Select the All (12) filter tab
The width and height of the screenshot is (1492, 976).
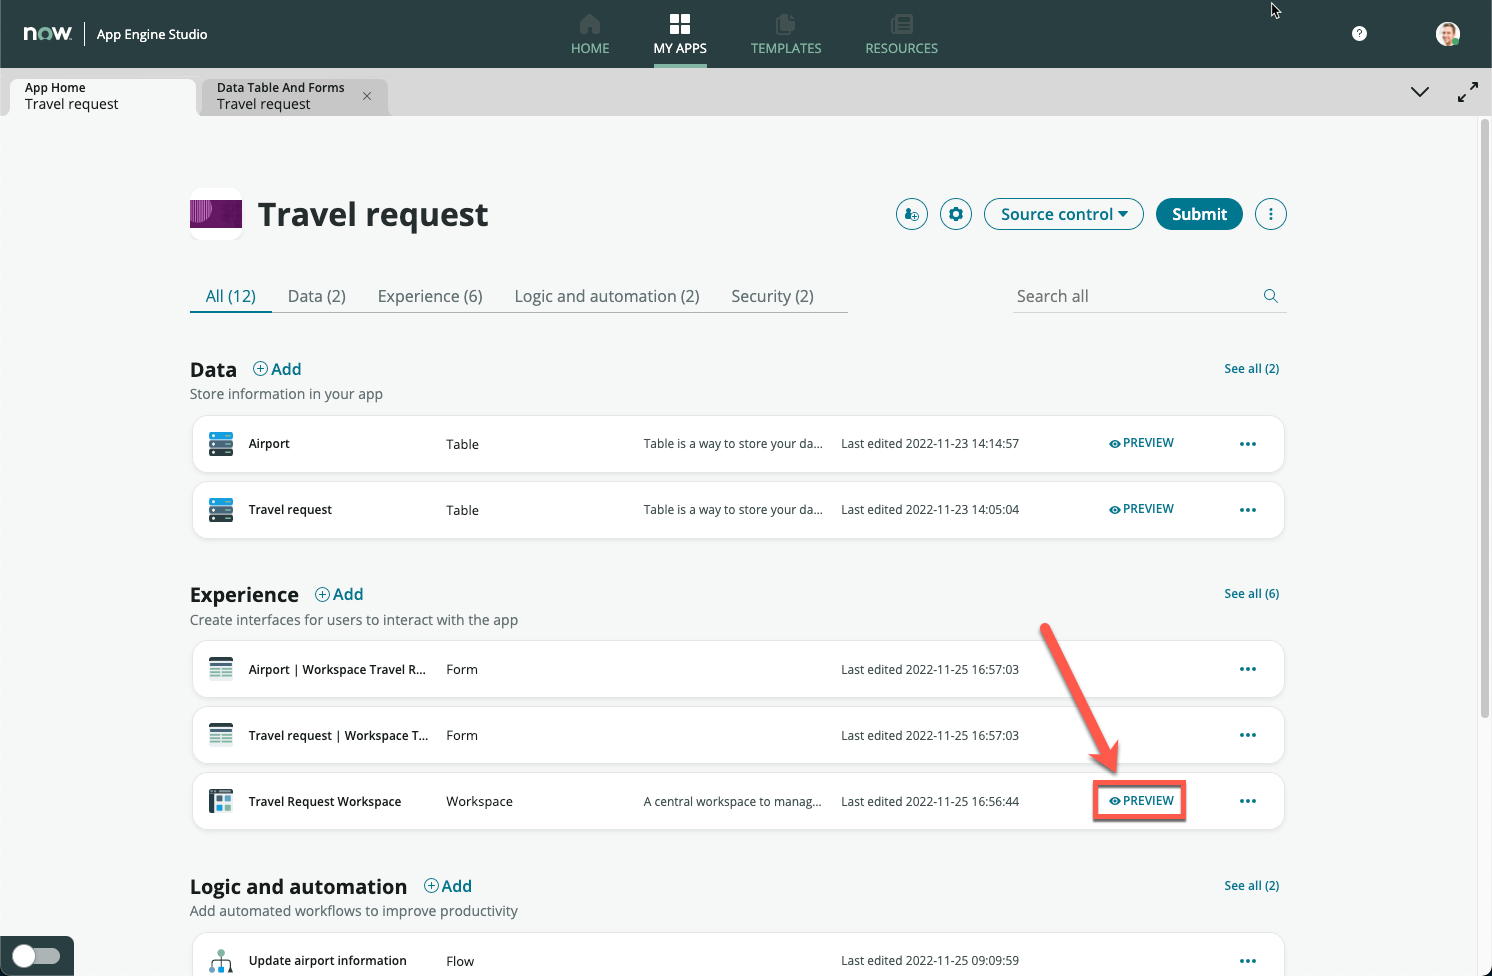pos(231,296)
